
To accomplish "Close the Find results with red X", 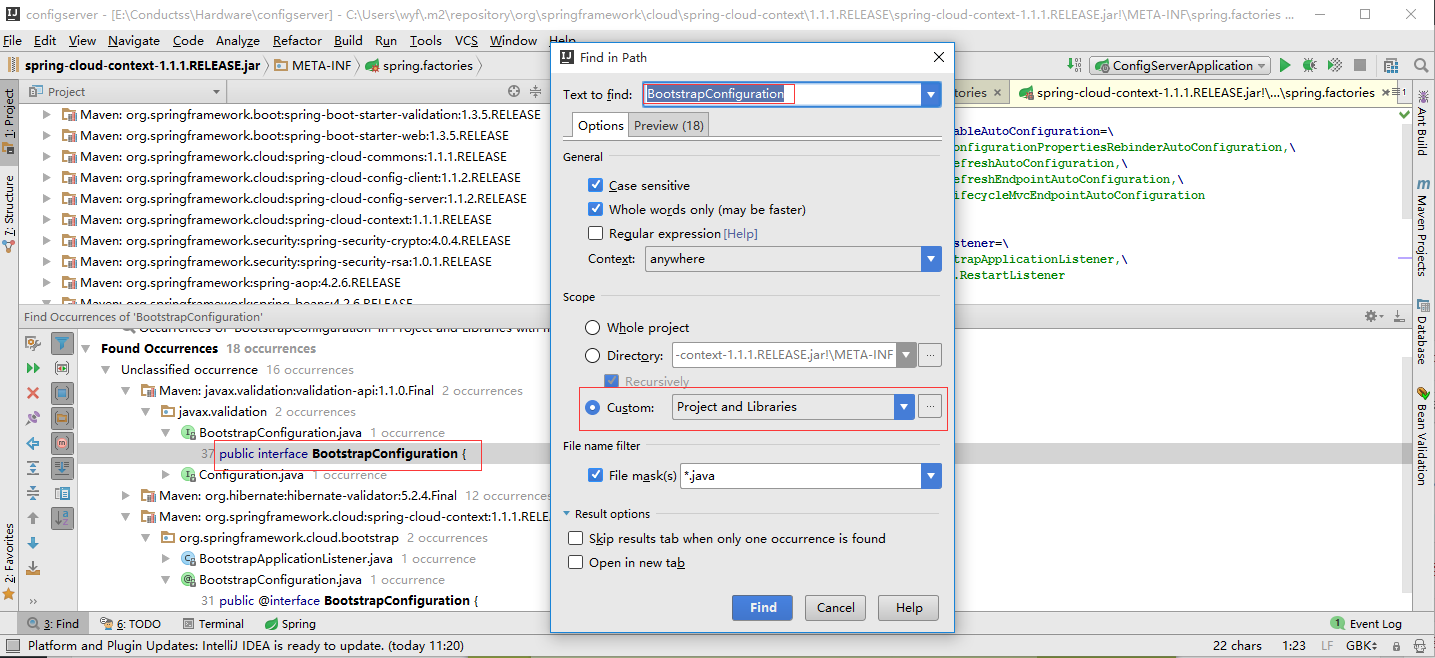I will (x=33, y=393).
